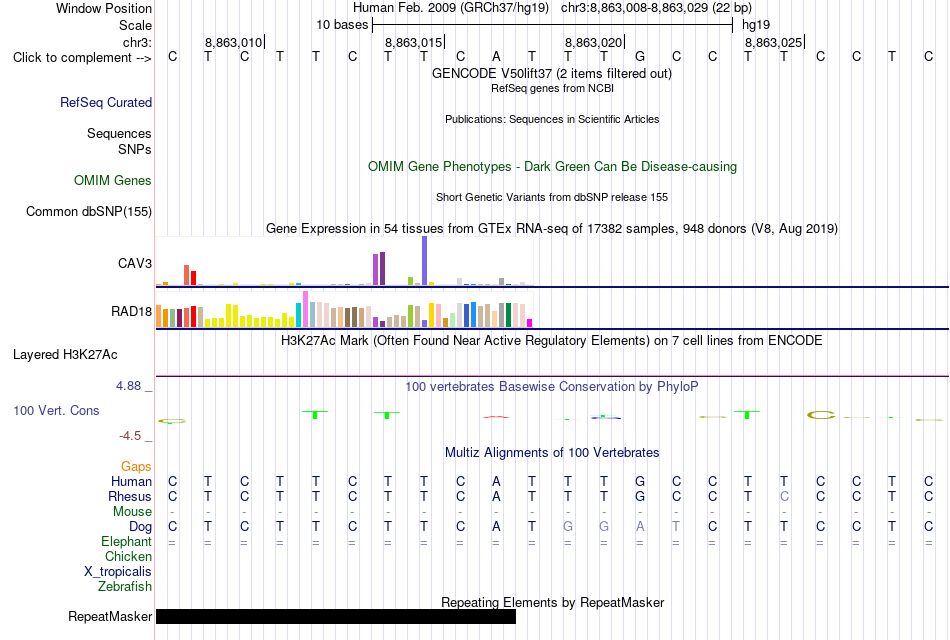Click the red bars in CAV3 expression
The image size is (950, 640).
[190, 275]
